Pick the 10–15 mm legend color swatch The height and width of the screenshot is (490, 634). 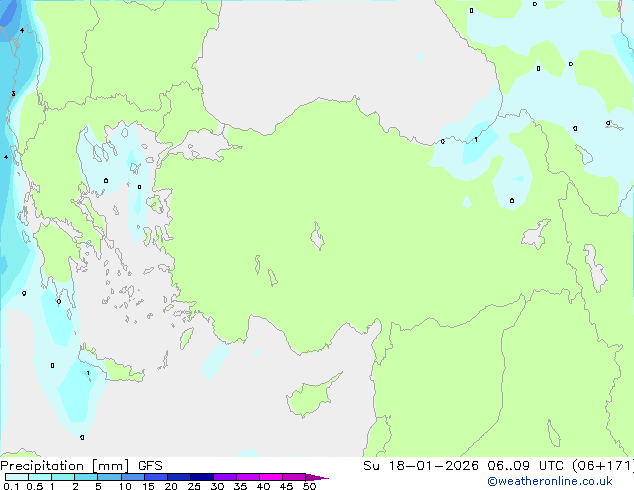coord(133,477)
